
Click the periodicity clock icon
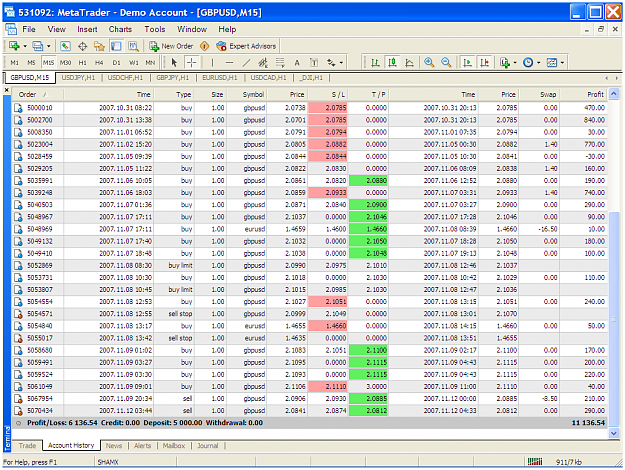[528, 63]
